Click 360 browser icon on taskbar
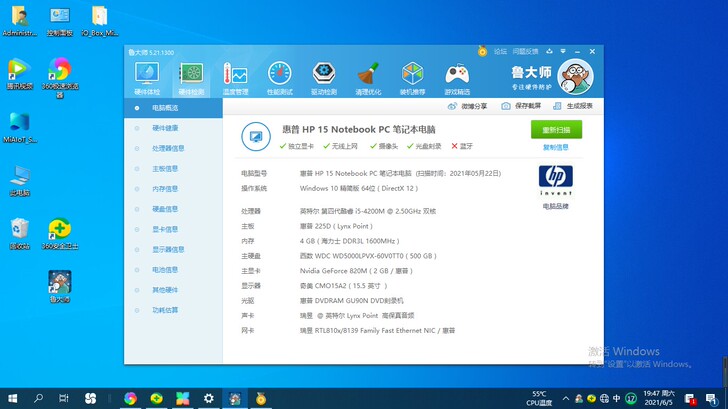Image resolution: width=728 pixels, height=409 pixels. pos(130,398)
